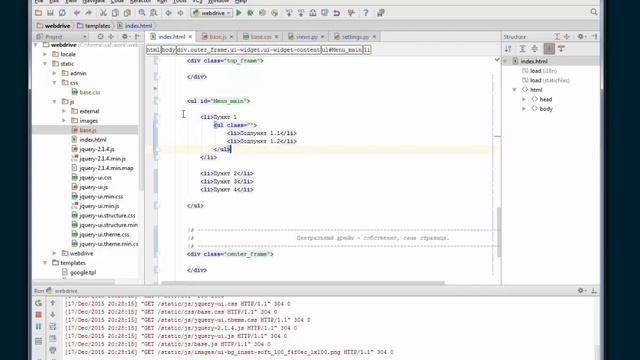This screenshot has width=640, height=360.
Task: Select jquery-2.1.4.js in the project tree
Action: (93, 149)
